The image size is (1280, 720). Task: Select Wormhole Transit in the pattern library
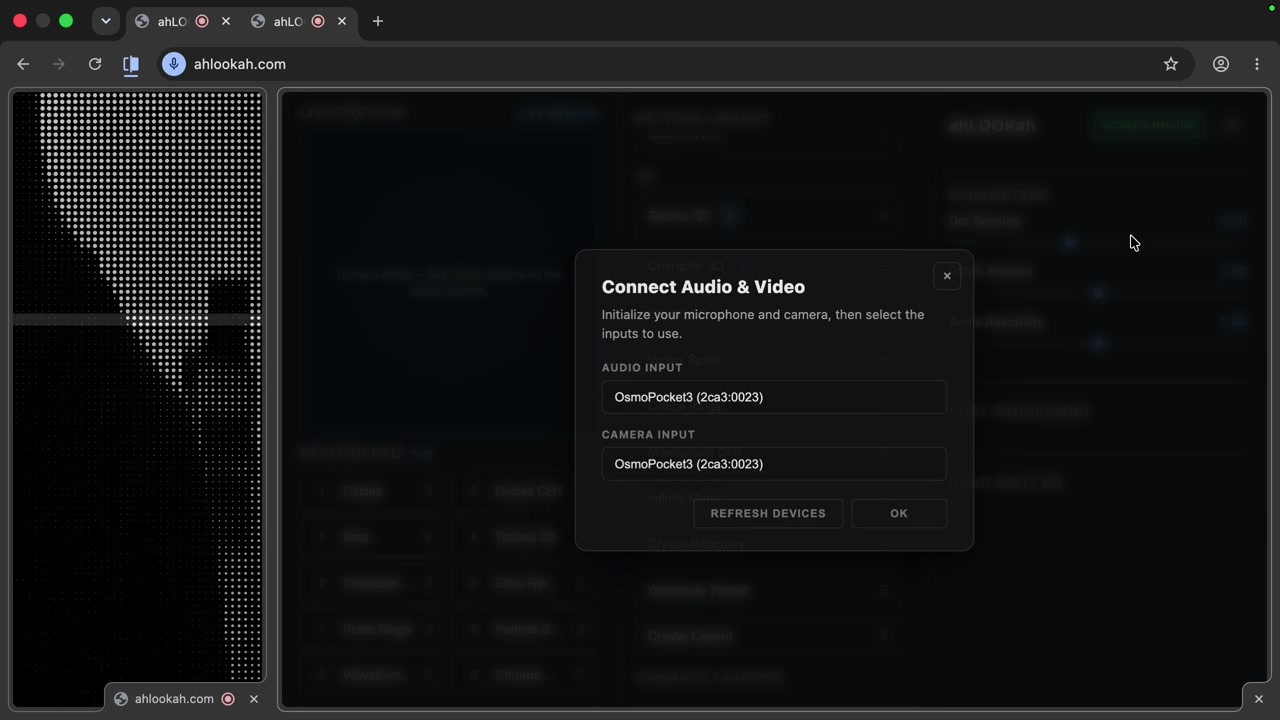click(x=768, y=590)
